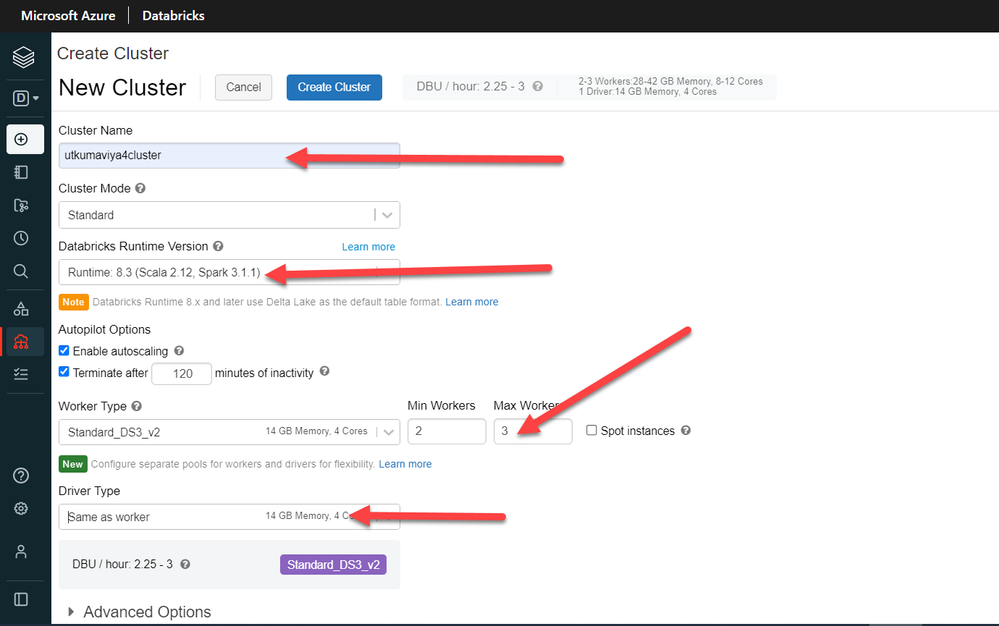Open the Repos icon in sidebar
Image resolution: width=999 pixels, height=626 pixels.
21,205
